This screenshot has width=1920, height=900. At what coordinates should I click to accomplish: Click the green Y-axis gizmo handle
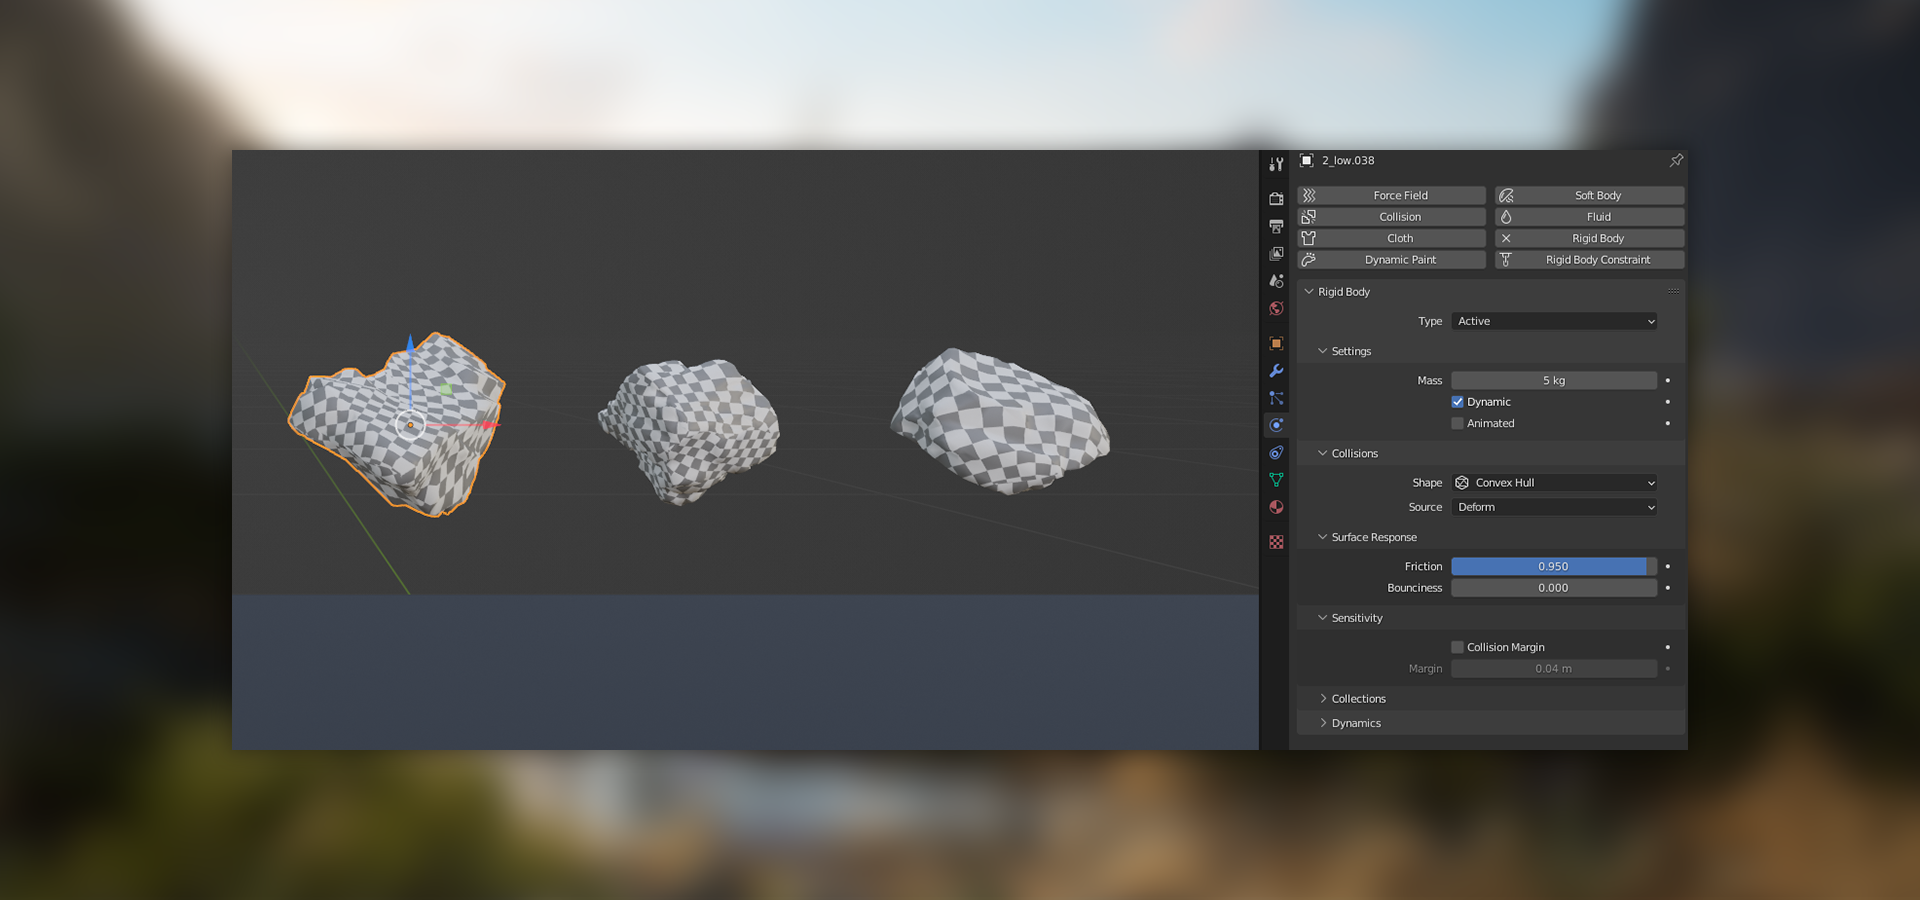click(x=445, y=389)
